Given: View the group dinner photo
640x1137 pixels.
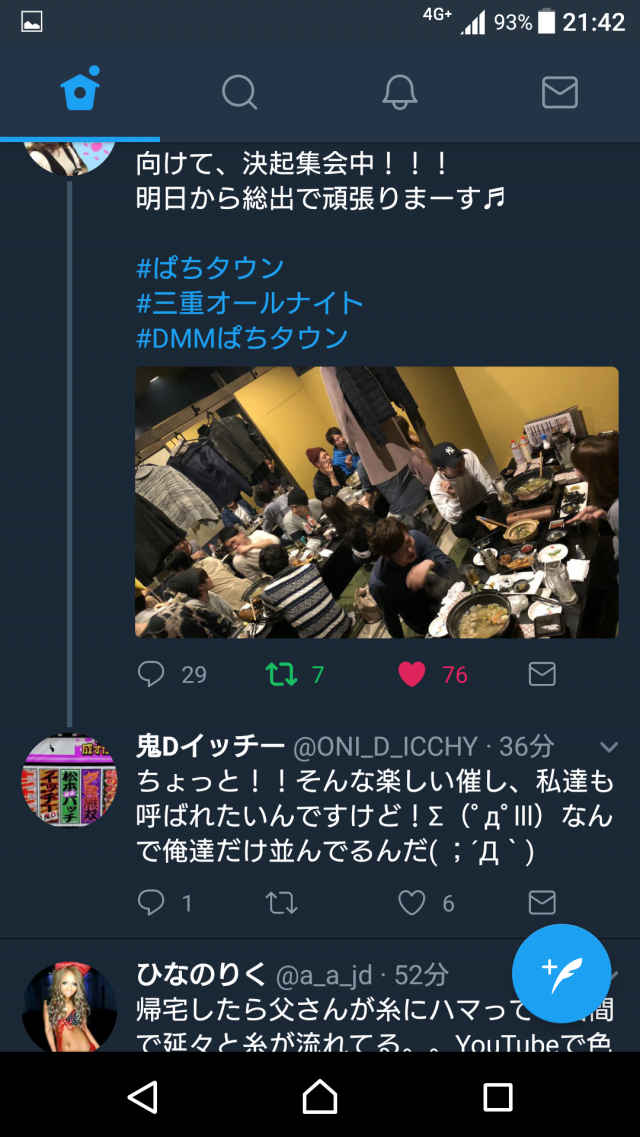Looking at the screenshot, I should 377,503.
